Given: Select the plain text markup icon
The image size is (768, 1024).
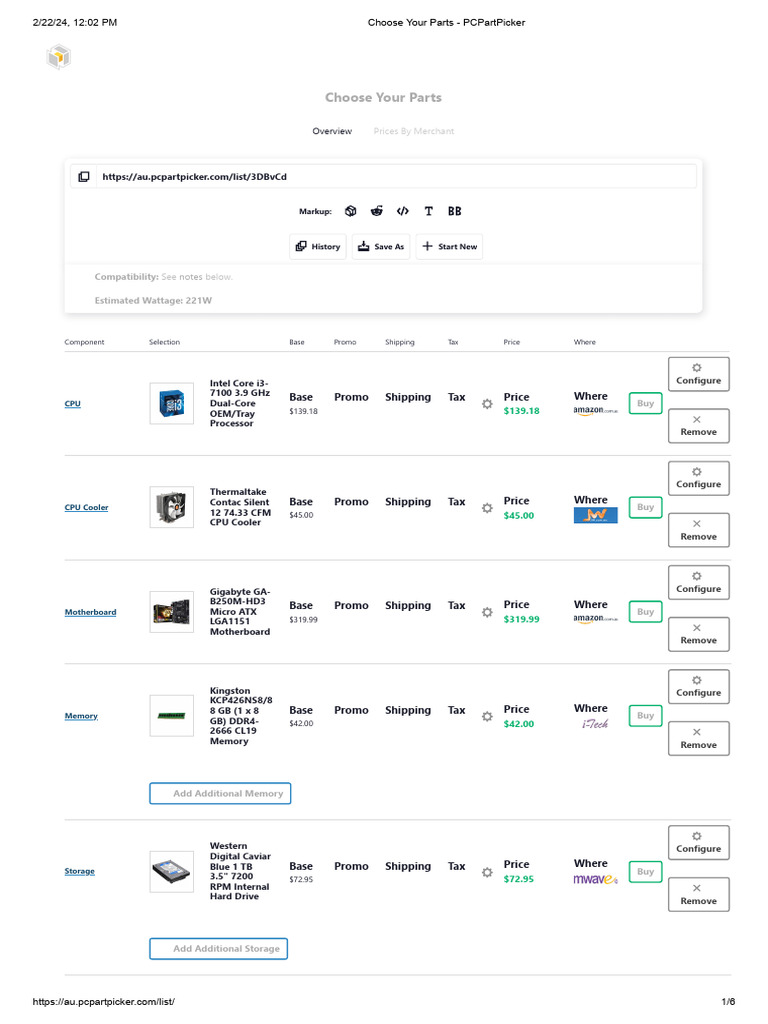Looking at the screenshot, I should click(429, 211).
